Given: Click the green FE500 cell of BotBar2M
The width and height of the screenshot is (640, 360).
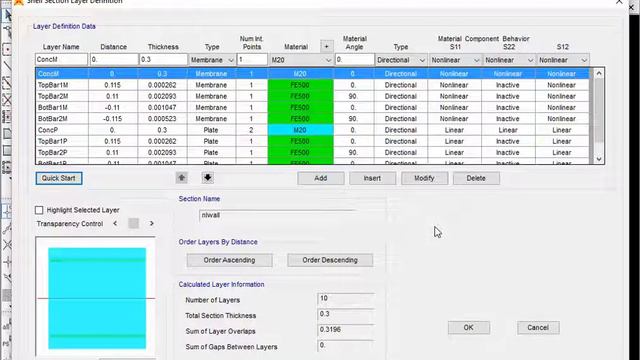Looking at the screenshot, I should [x=300, y=119].
